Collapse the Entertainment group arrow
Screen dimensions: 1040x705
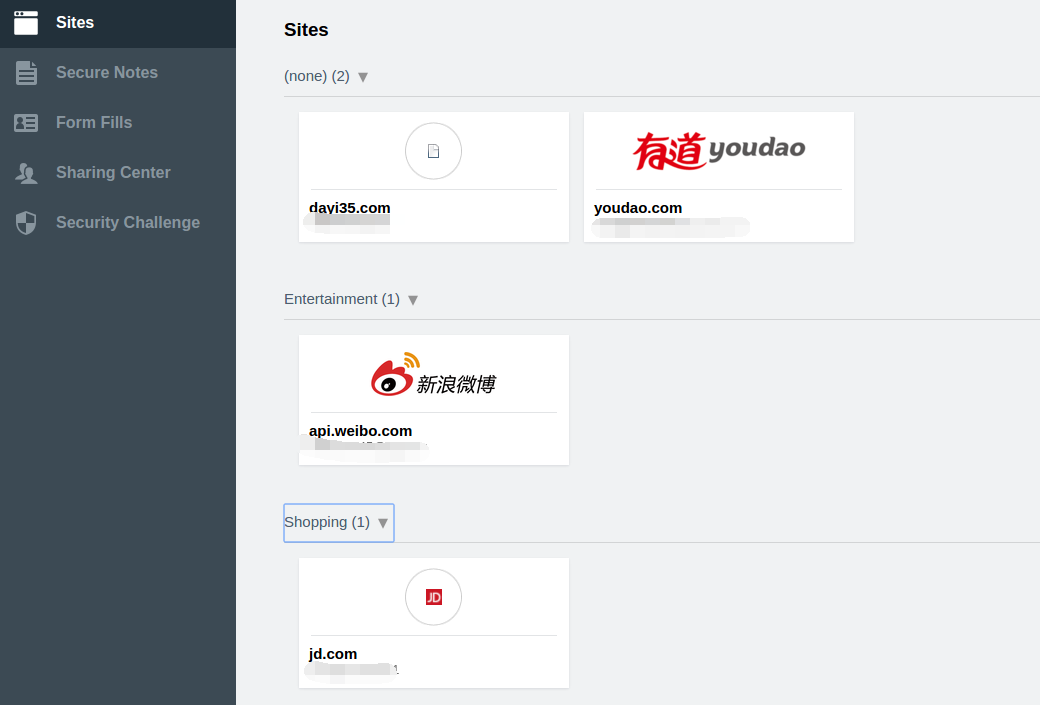(x=413, y=300)
